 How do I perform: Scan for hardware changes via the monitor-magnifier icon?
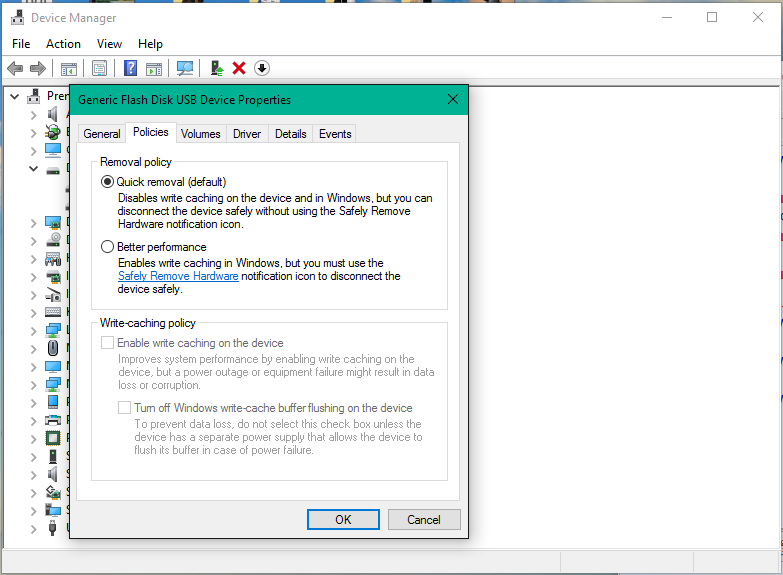[x=185, y=68]
